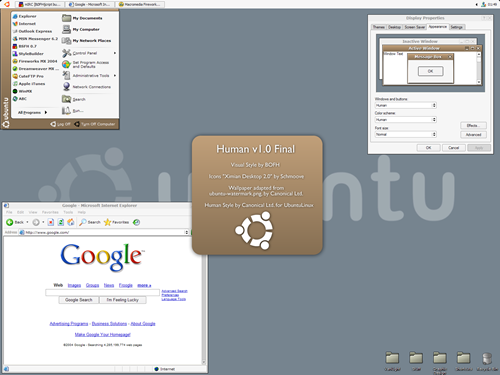The width and height of the screenshot is (500, 375).
Task: Click the Macromedia Fireworks taskbar button
Action: [x=139, y=4]
